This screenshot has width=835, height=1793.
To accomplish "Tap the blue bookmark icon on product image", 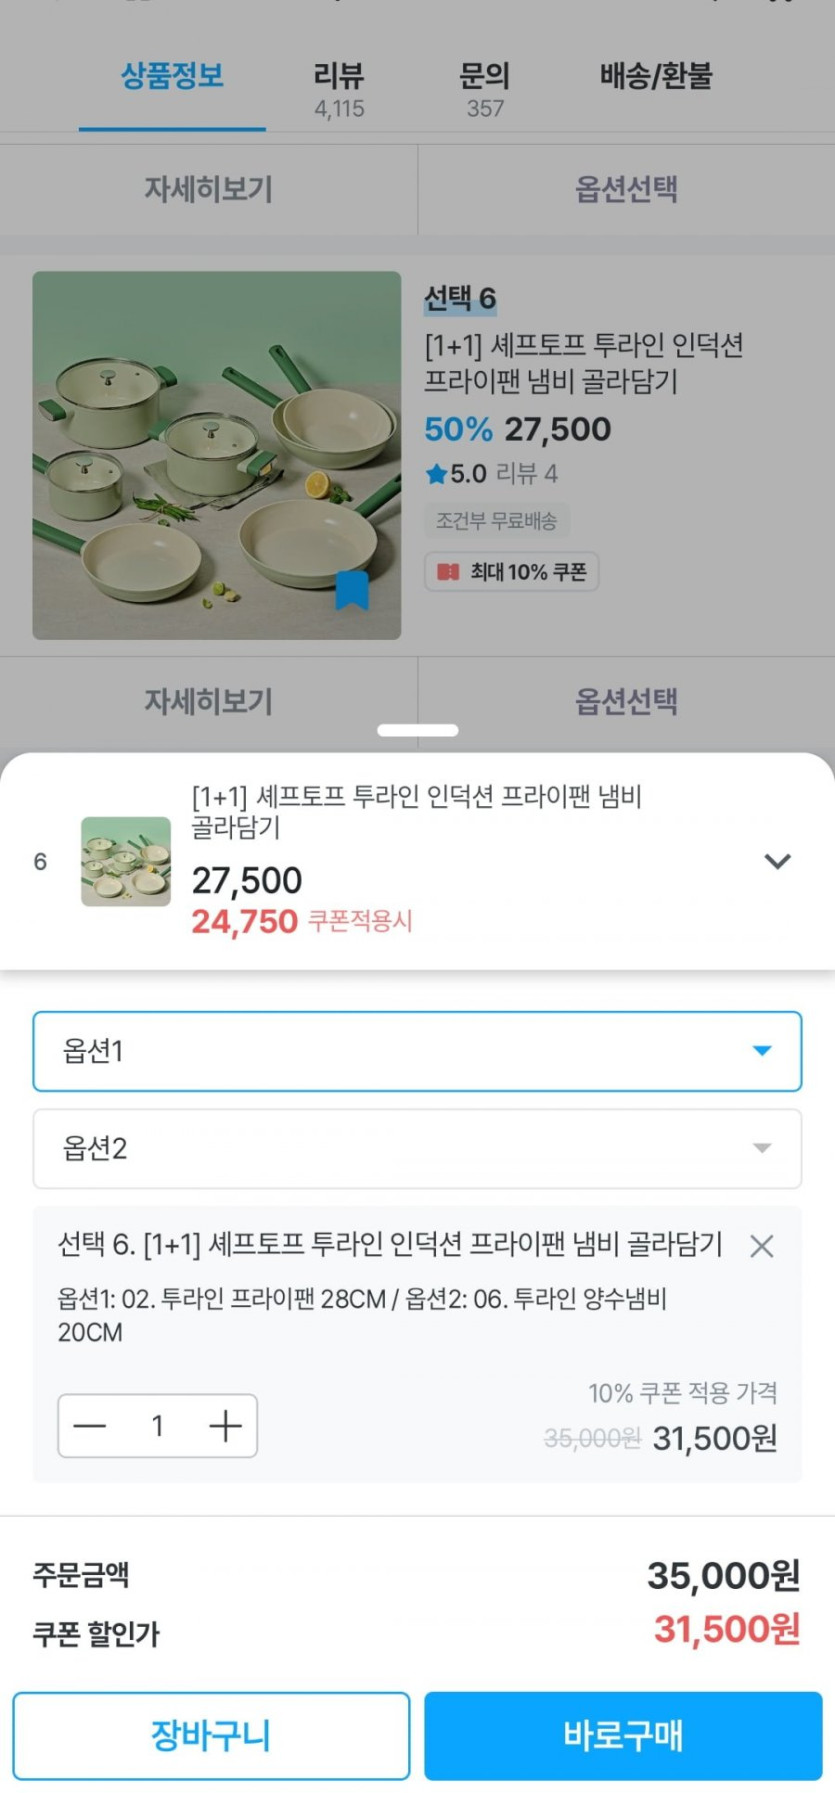I will click(351, 590).
